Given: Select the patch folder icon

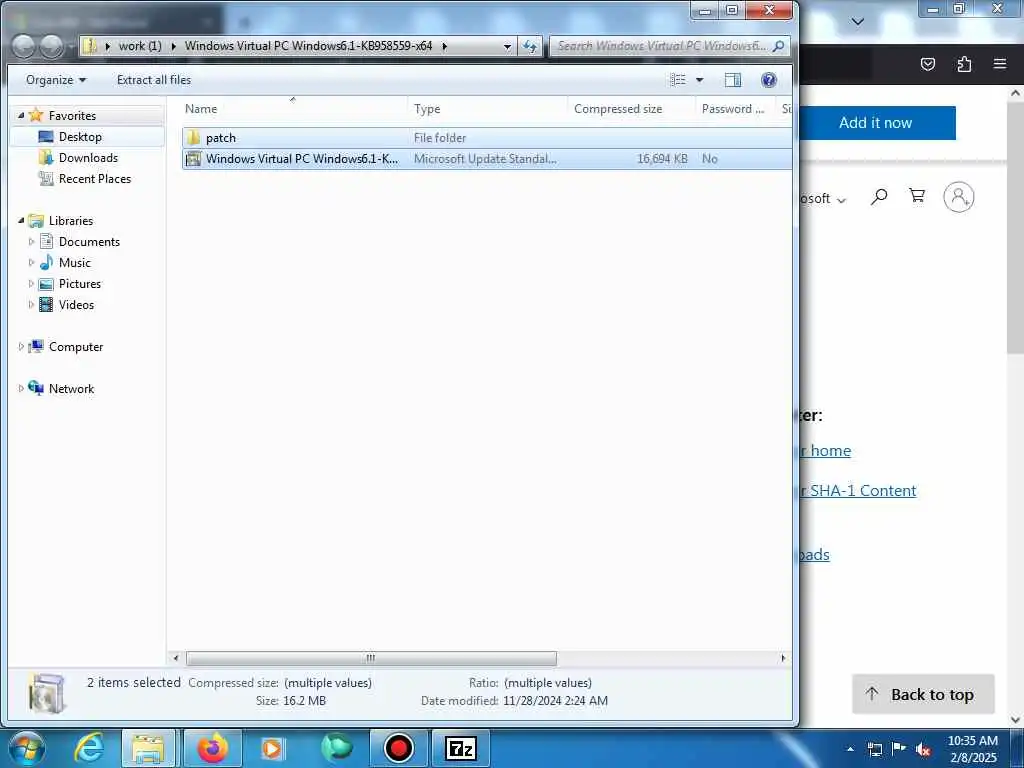Looking at the screenshot, I should coord(193,138).
